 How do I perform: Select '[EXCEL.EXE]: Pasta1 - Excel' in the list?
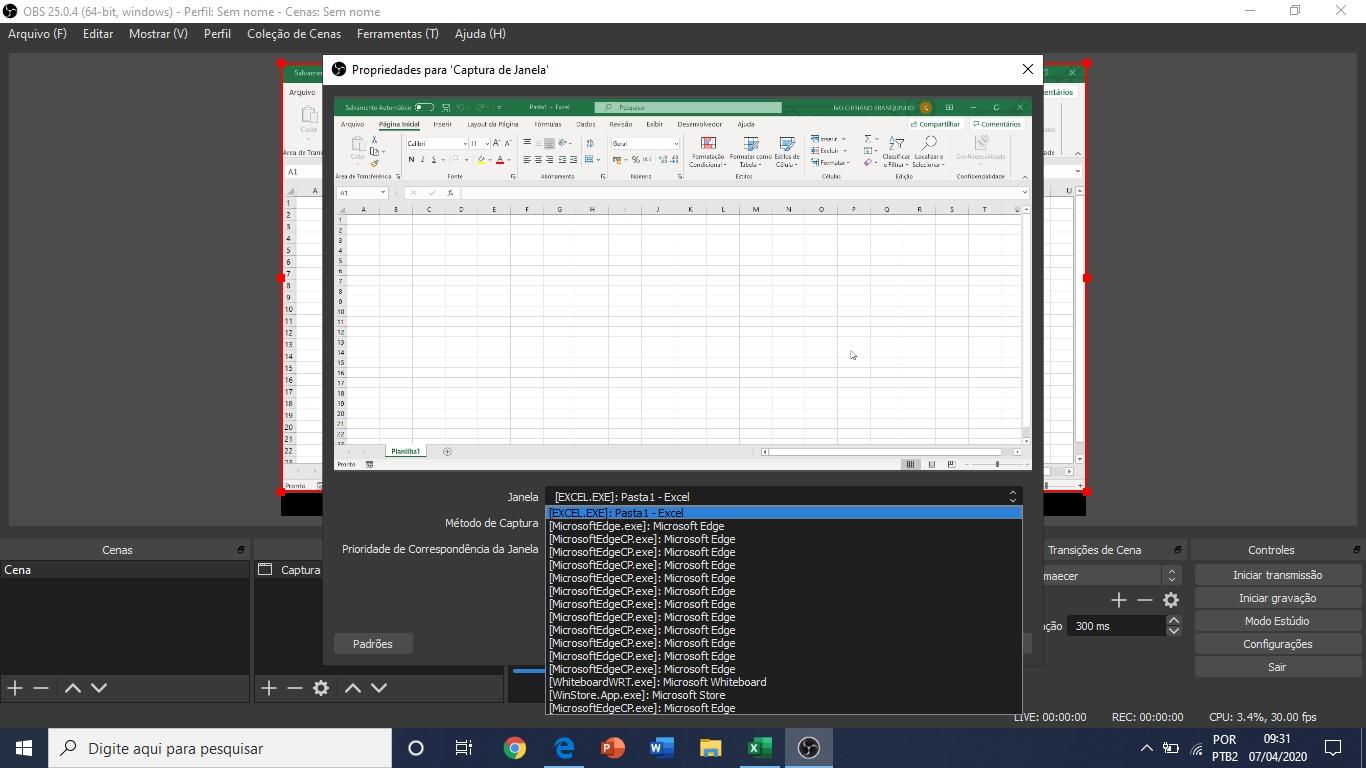coord(783,513)
